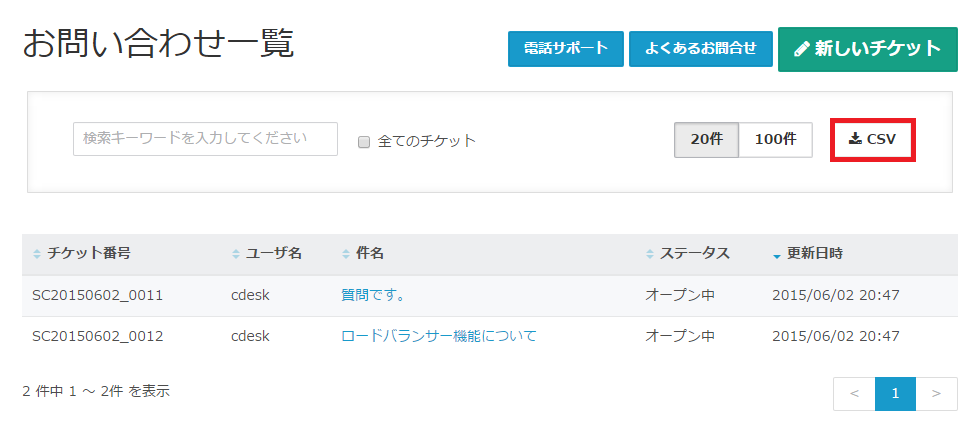Open the 電話サポート button

(x=566, y=49)
